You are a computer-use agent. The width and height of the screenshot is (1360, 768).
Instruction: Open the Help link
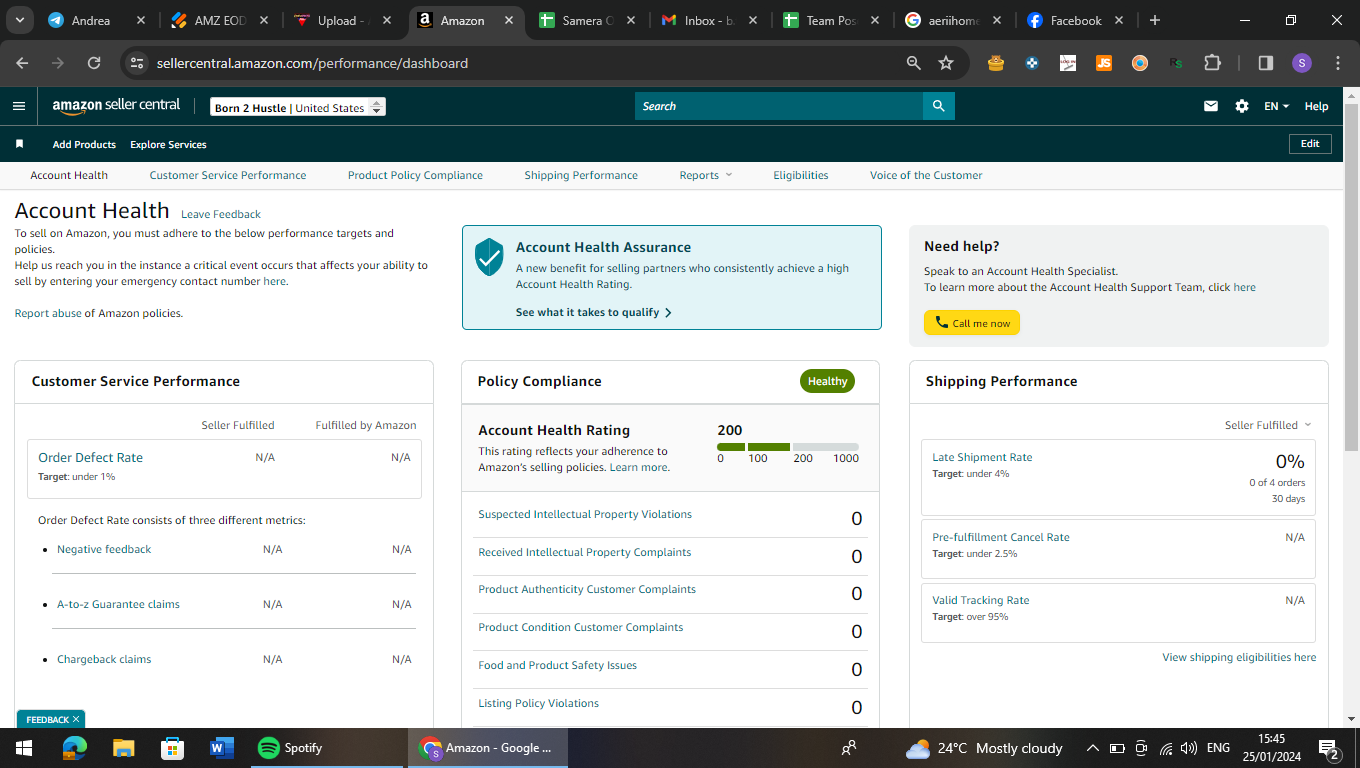(1316, 106)
